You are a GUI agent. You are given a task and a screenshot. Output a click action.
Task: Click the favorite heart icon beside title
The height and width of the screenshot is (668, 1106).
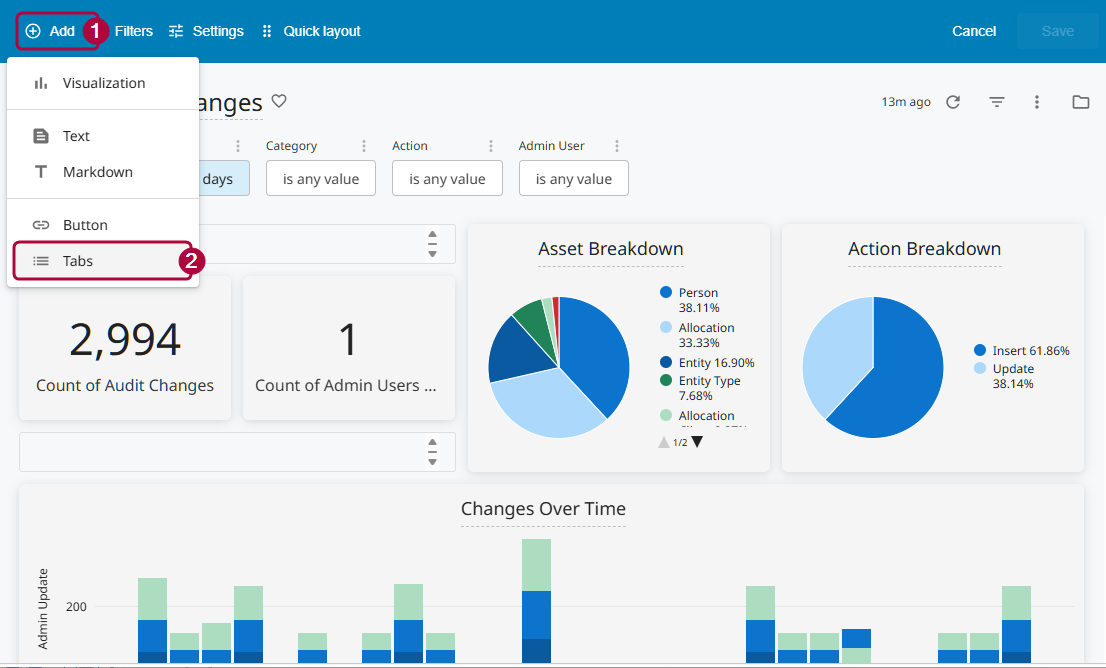tap(279, 101)
